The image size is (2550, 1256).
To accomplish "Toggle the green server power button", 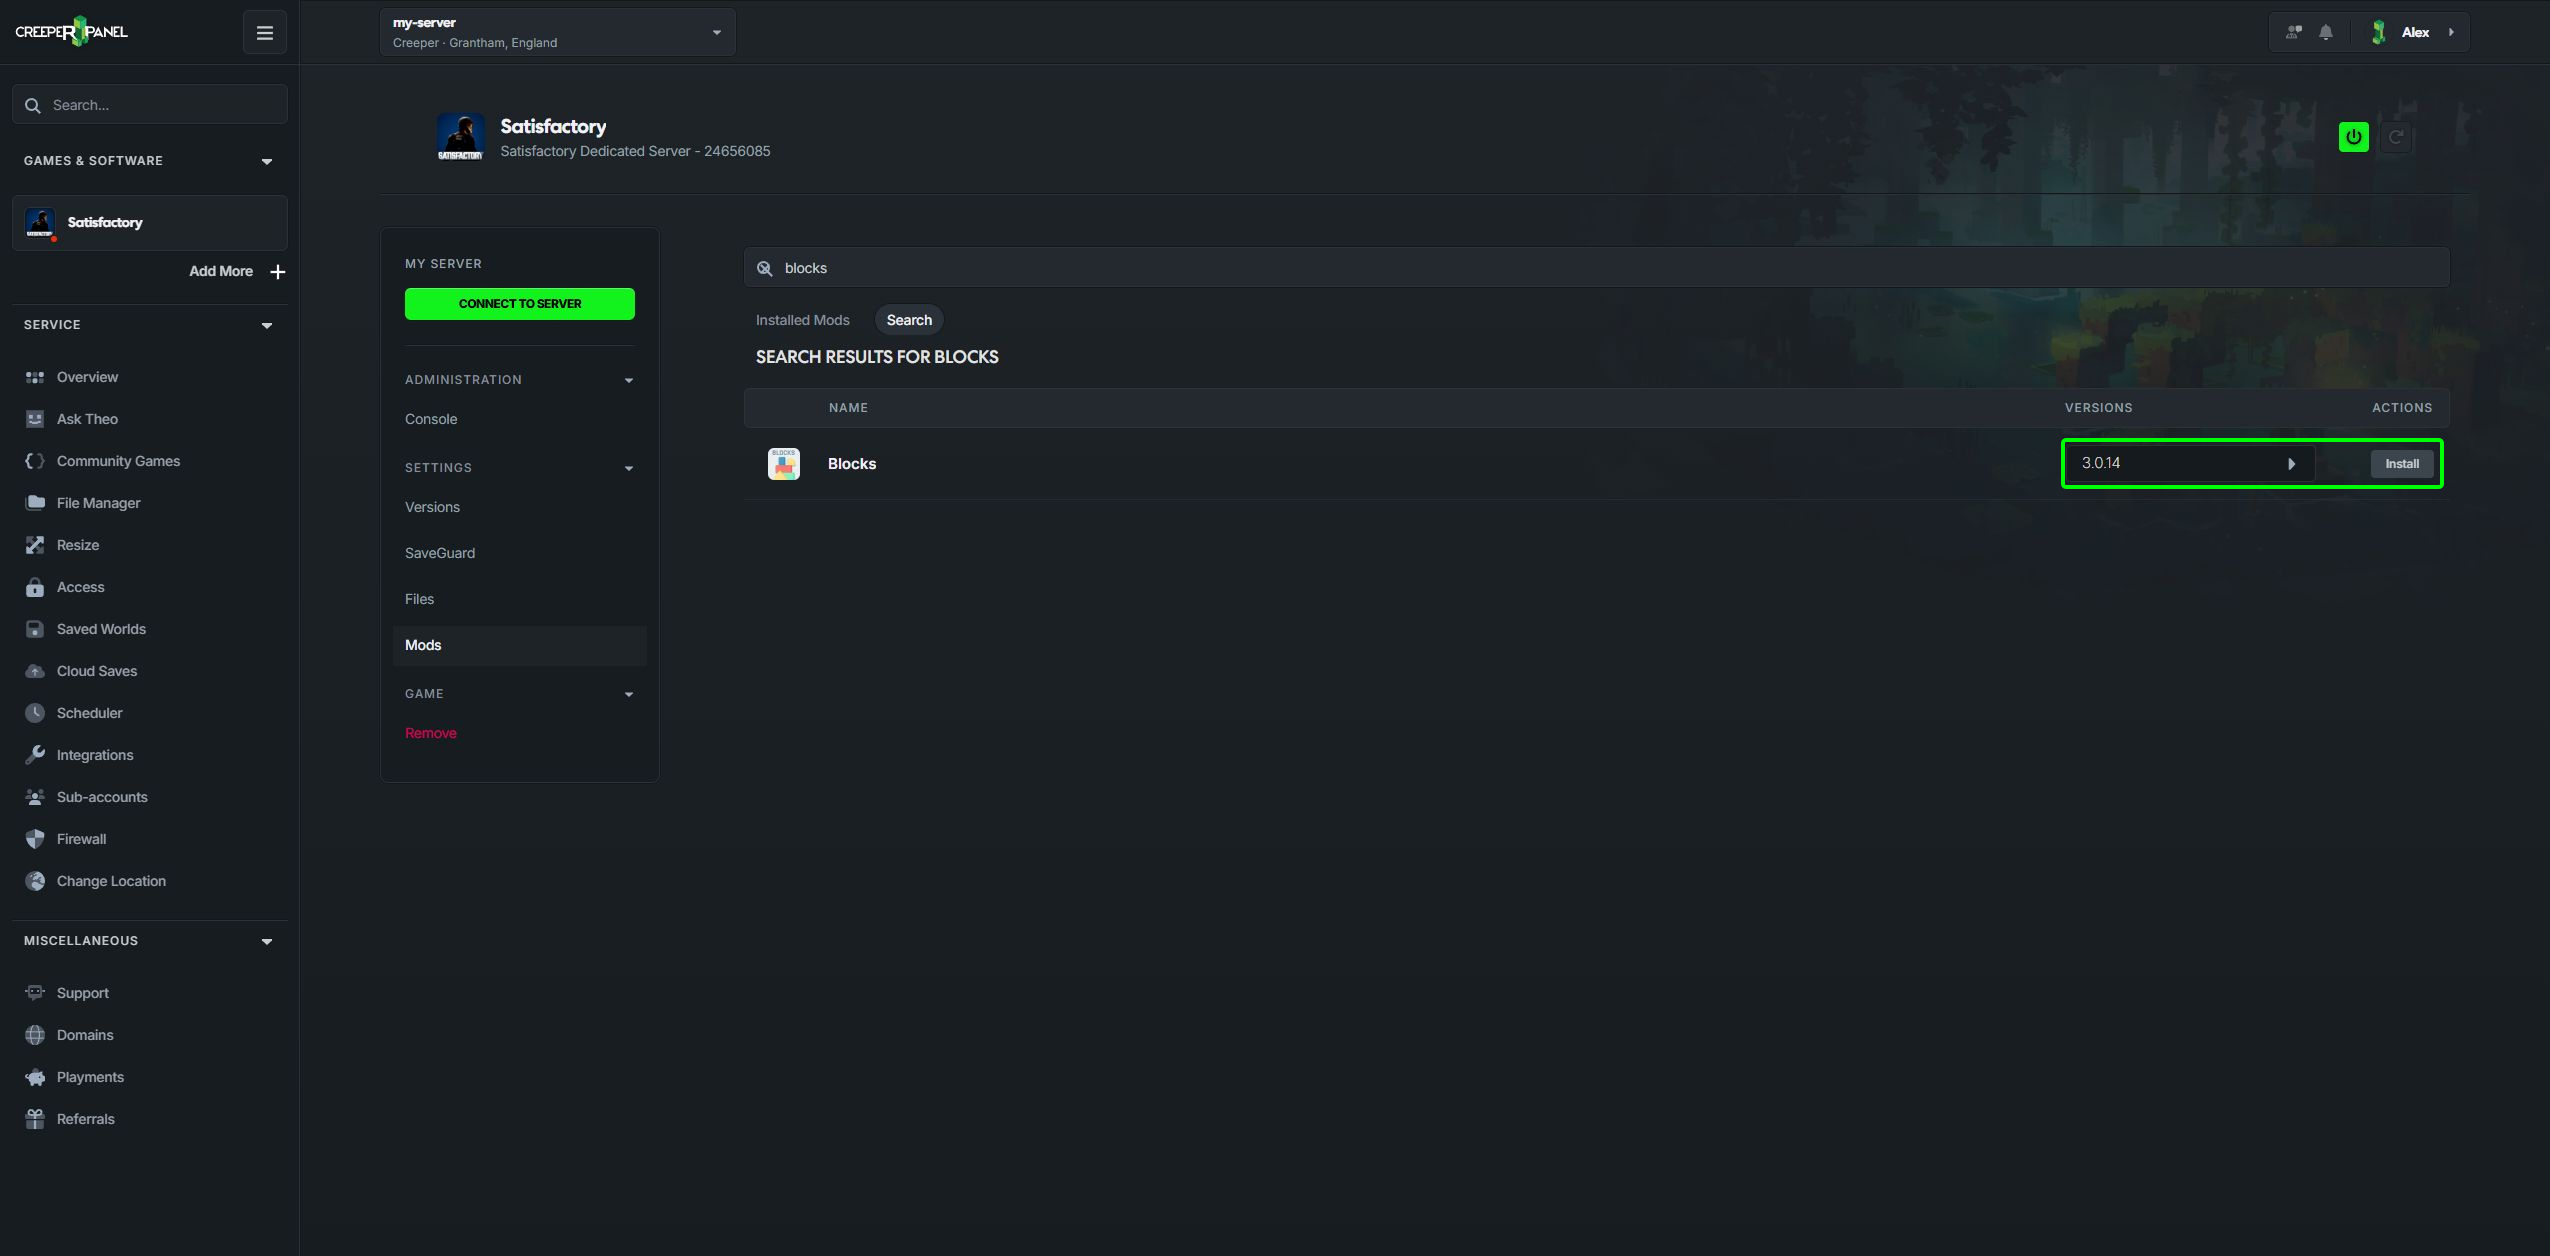I will pyautogui.click(x=2353, y=137).
